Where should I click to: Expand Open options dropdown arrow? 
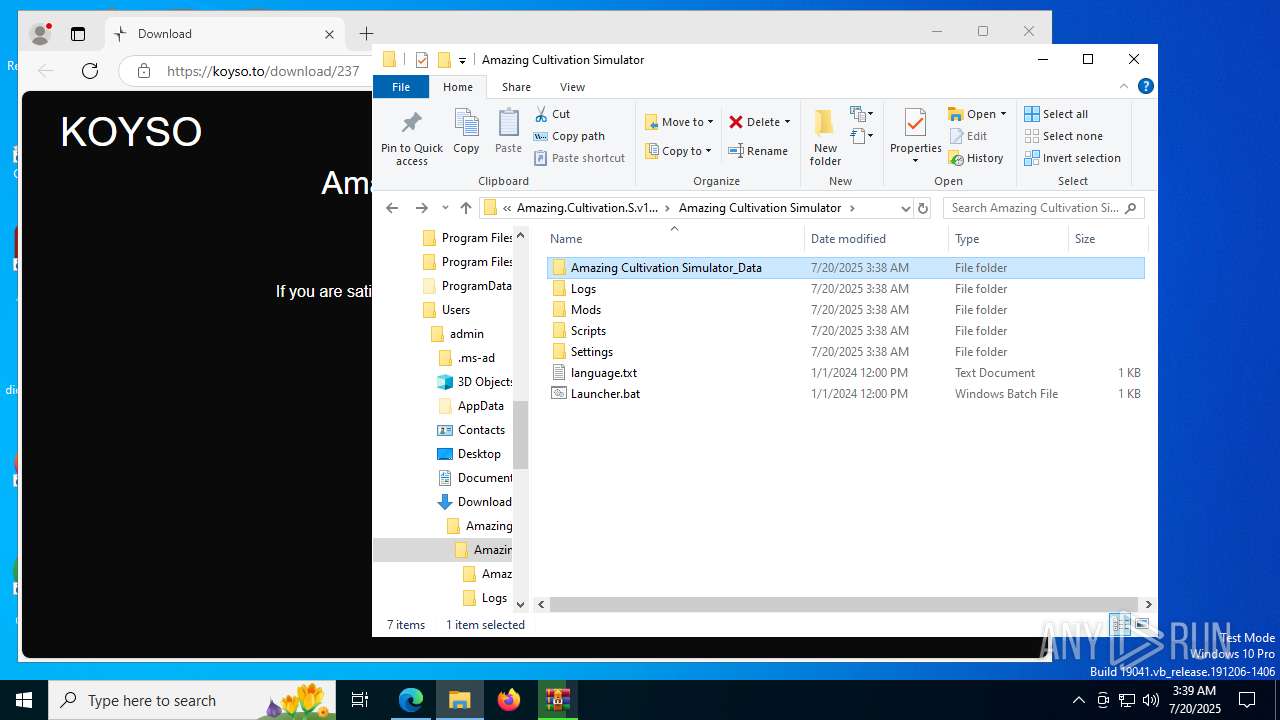point(1003,114)
